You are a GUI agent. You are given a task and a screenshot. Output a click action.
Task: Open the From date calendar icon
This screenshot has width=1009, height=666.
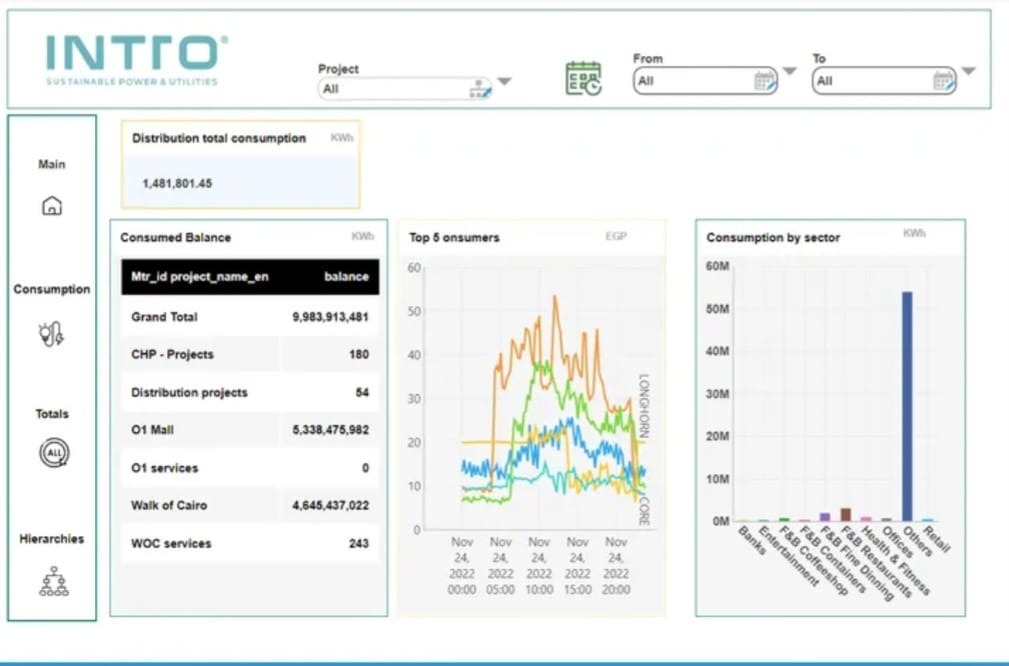pos(764,81)
